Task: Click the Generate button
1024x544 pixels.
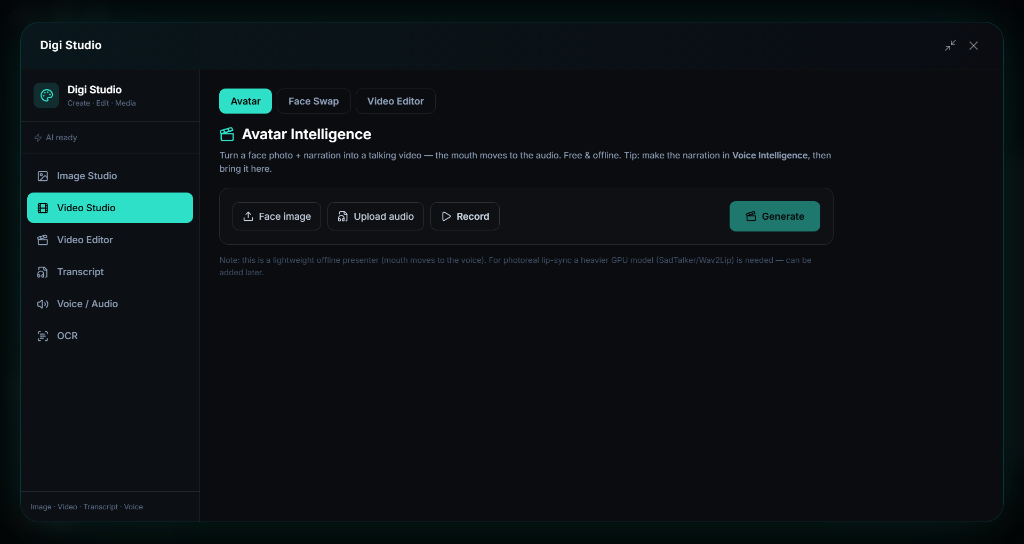Action: [775, 216]
